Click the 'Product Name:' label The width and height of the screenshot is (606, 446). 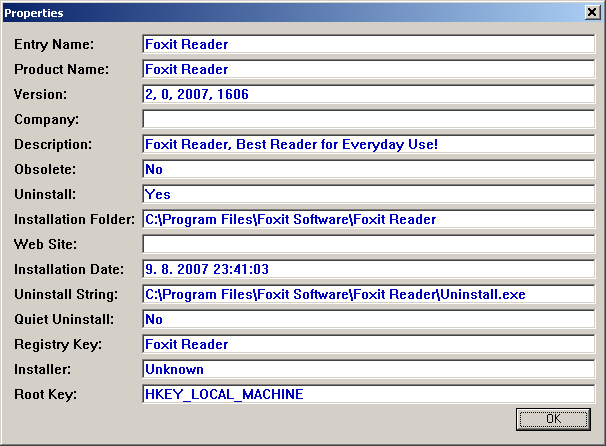tap(61, 69)
